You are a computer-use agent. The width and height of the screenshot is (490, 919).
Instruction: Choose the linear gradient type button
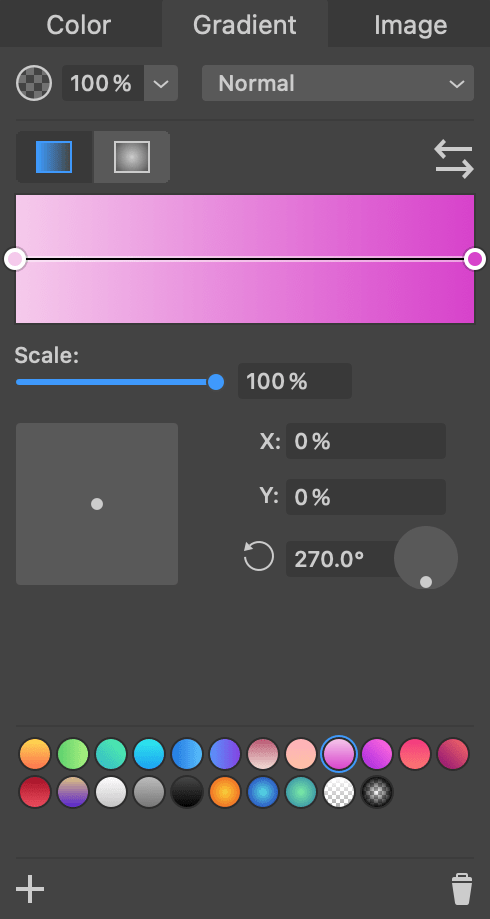pyautogui.click(x=54, y=157)
